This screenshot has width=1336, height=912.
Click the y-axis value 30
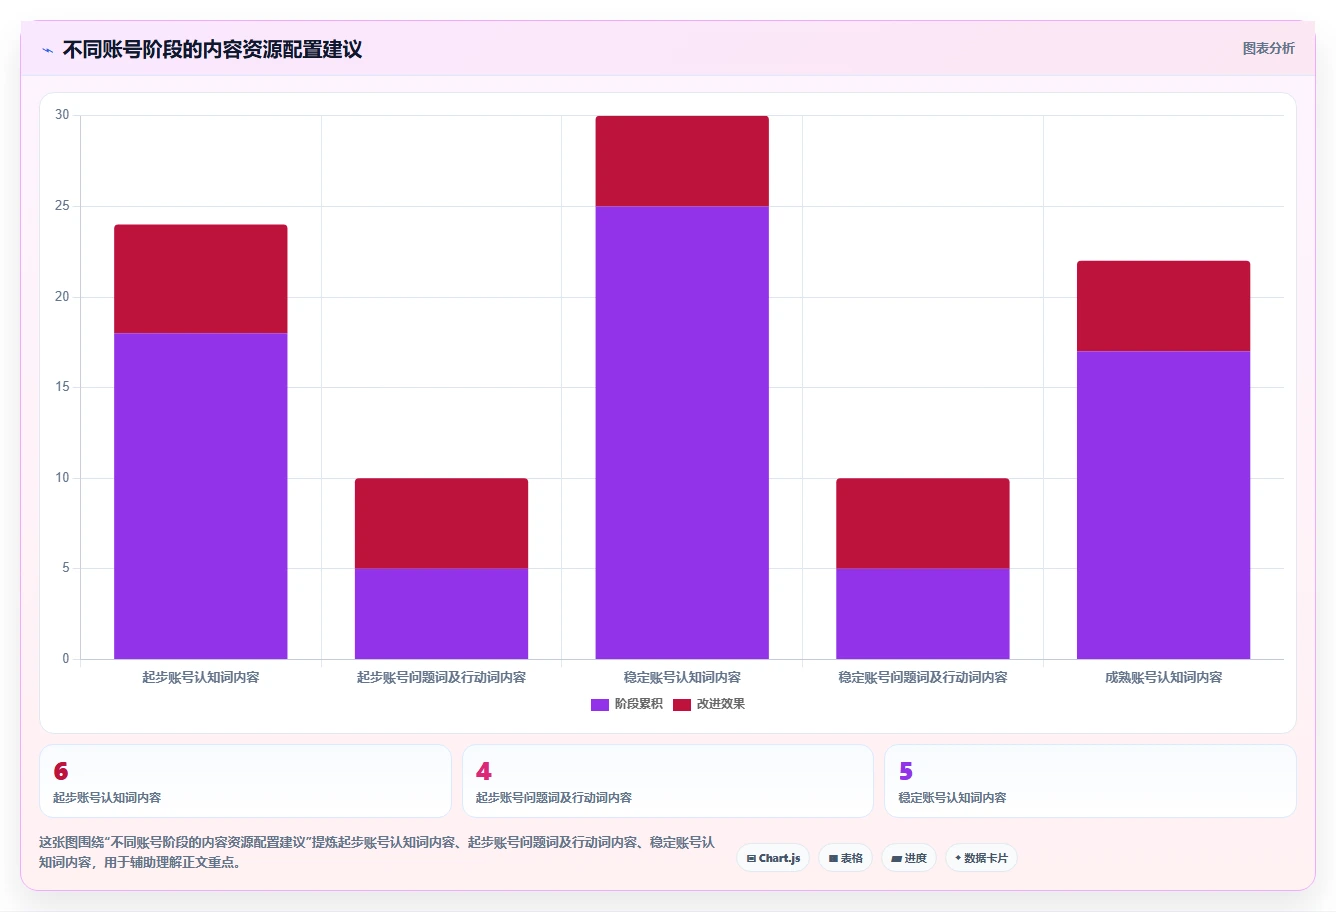click(62, 115)
